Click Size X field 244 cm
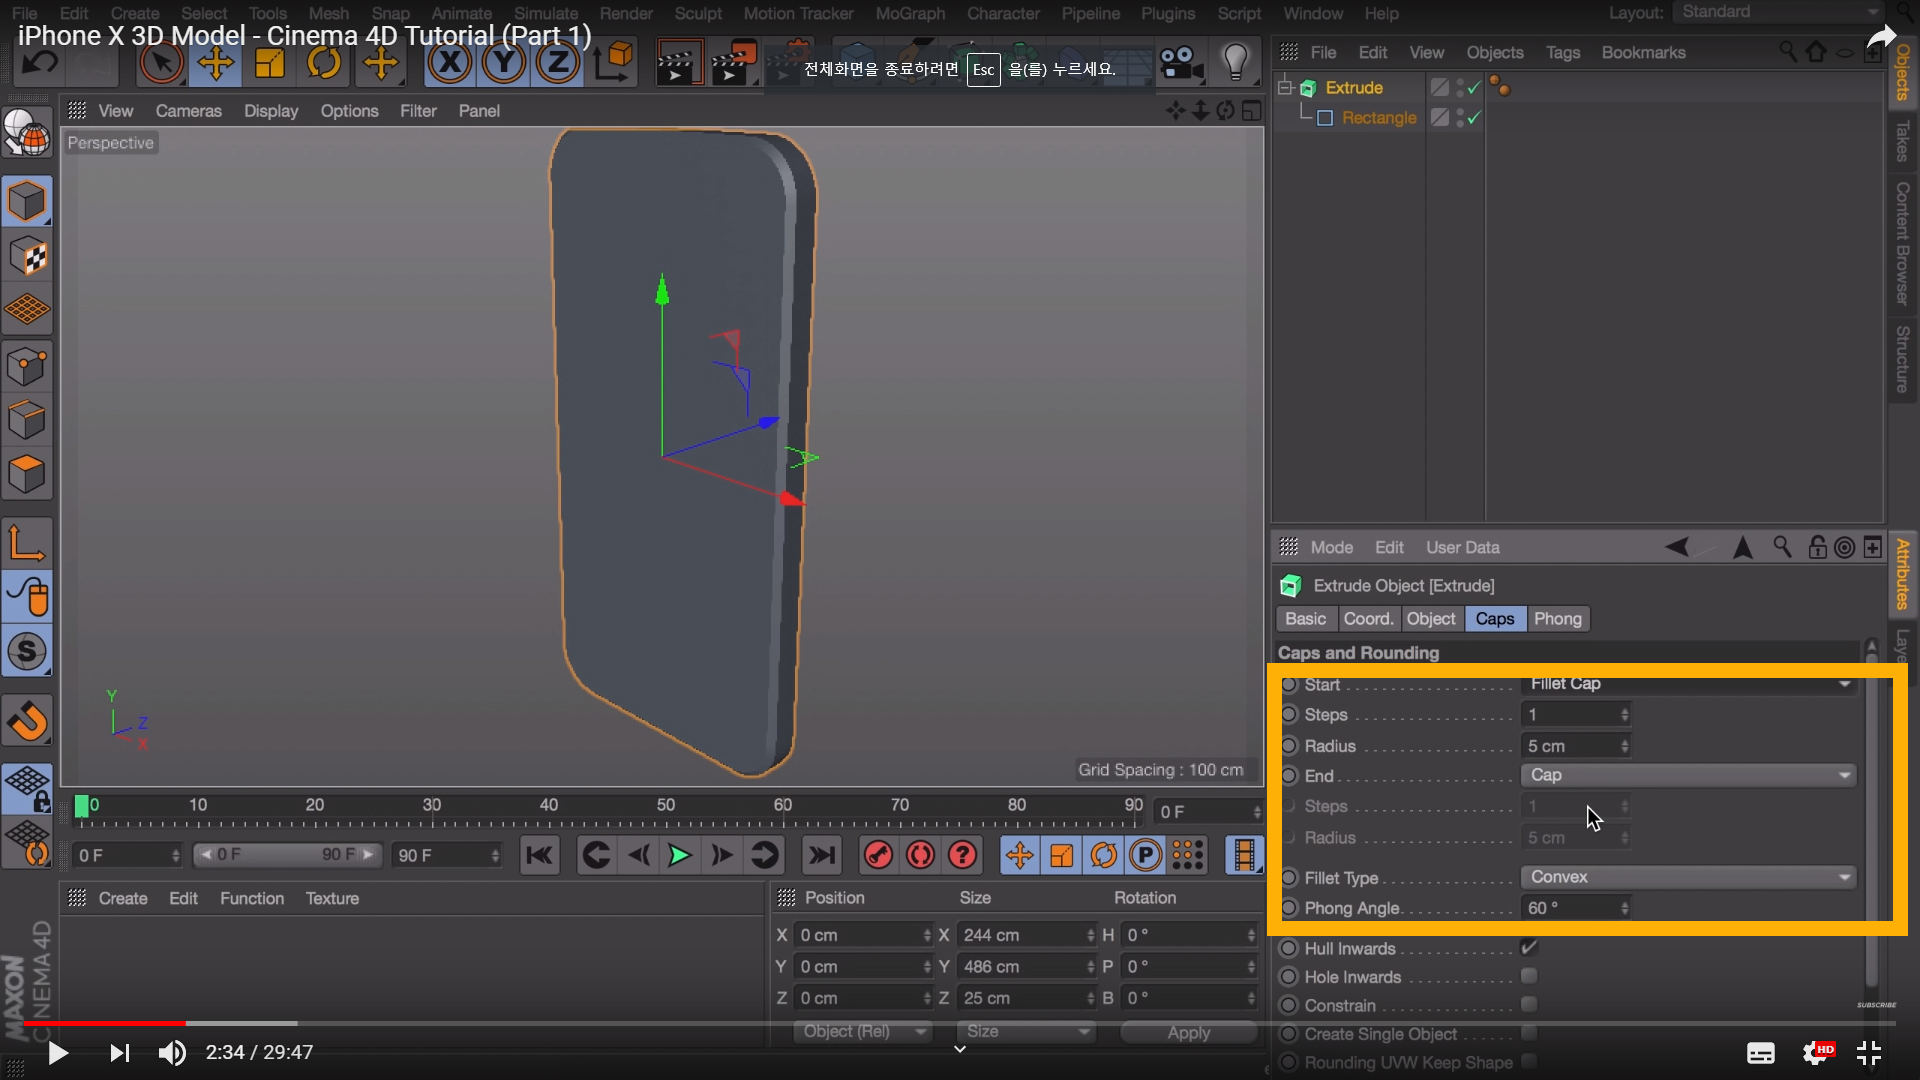Viewport: 1920px width, 1080px height. pos(1026,935)
